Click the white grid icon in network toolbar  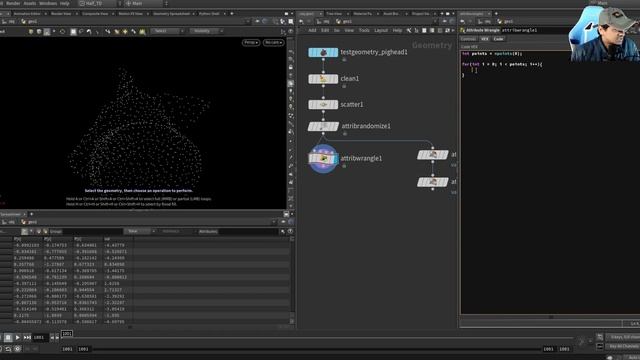tap(424, 31)
